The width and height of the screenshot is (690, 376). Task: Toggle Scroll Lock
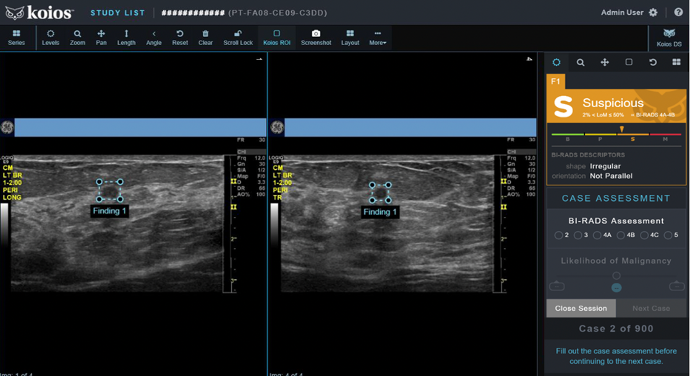[238, 38]
